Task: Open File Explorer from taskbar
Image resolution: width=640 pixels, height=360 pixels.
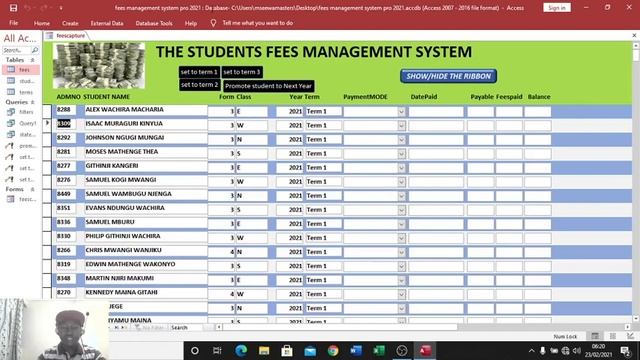Action: tap(264, 351)
